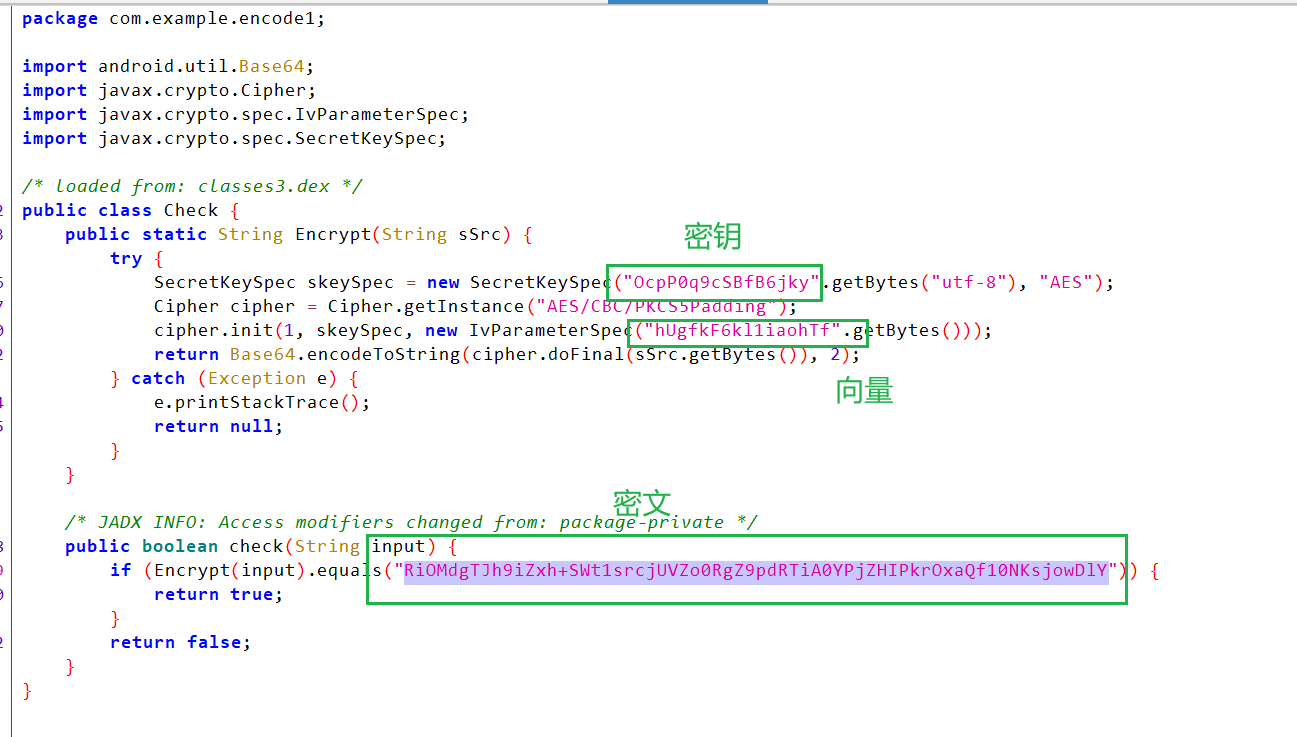Click the check method name in its declaration

256,546
